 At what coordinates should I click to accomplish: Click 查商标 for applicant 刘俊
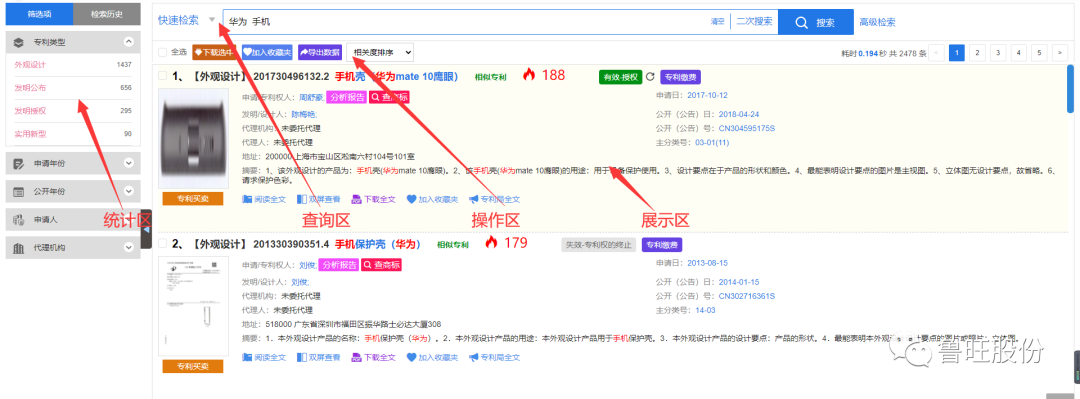point(381,265)
